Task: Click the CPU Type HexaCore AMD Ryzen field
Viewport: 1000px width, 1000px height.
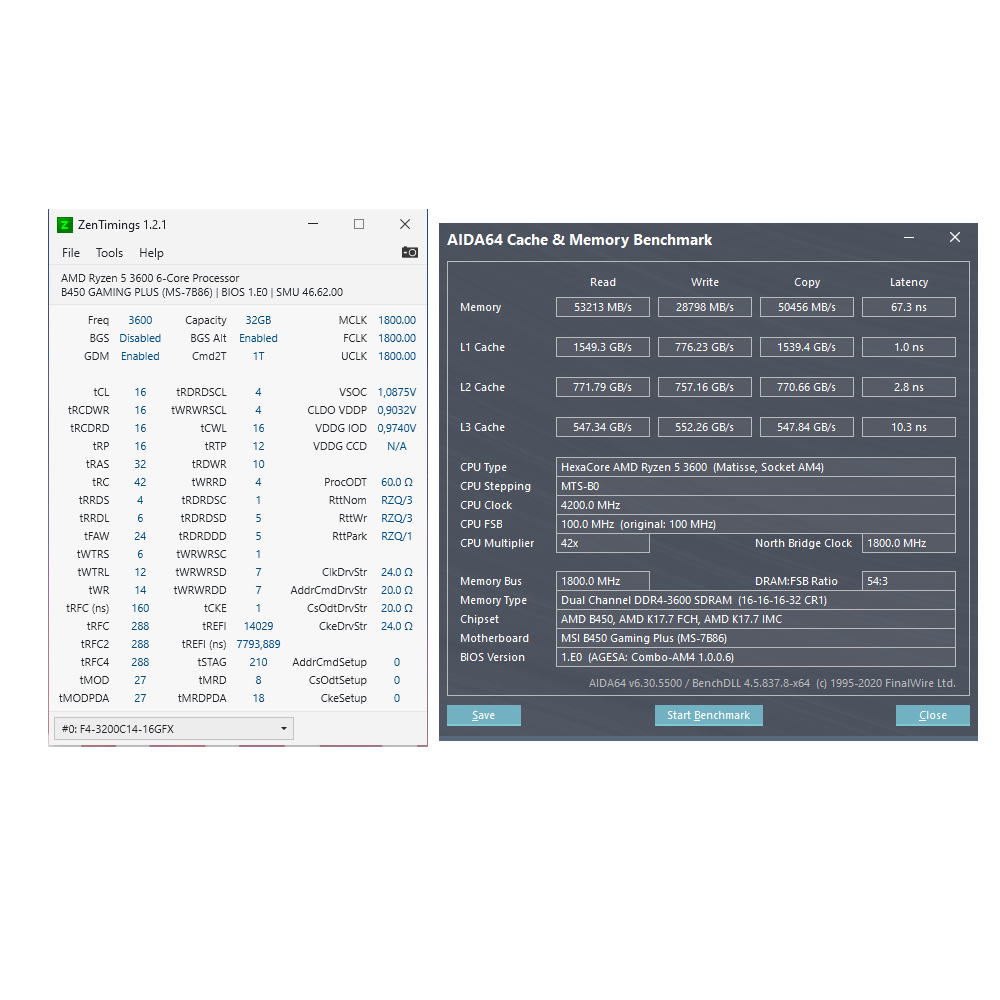Action: point(756,467)
